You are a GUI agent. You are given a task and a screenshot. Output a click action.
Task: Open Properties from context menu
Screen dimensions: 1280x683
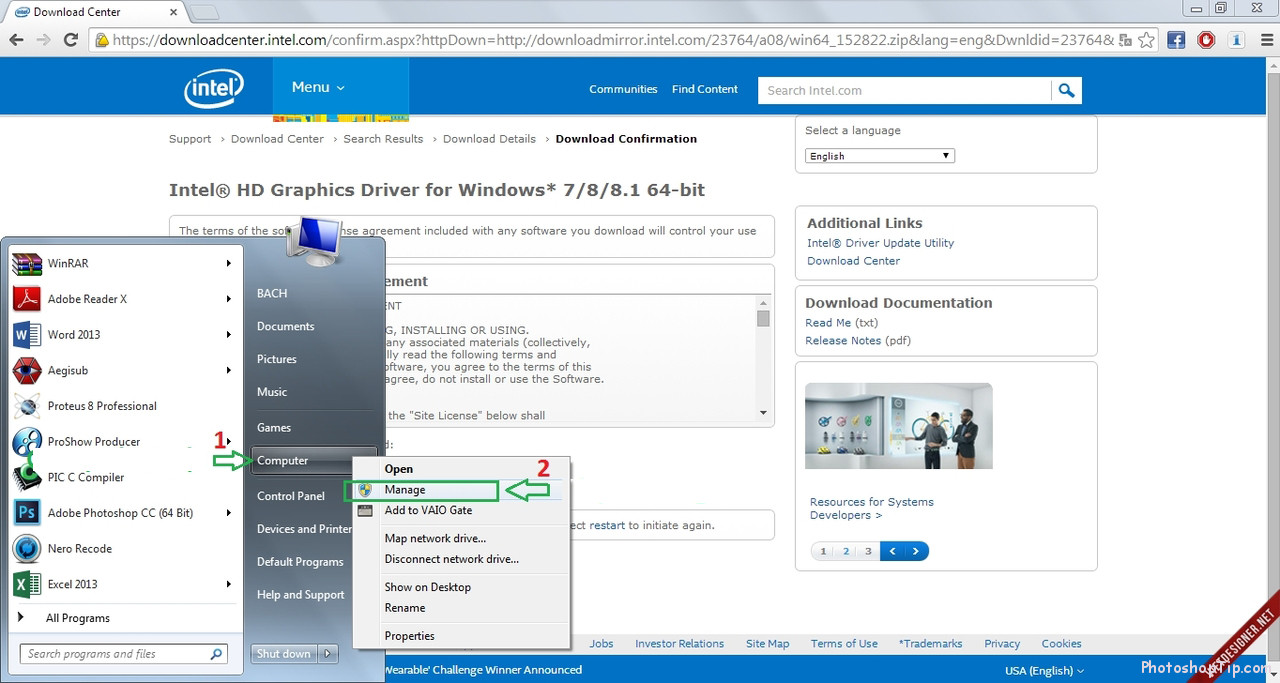tap(462, 636)
